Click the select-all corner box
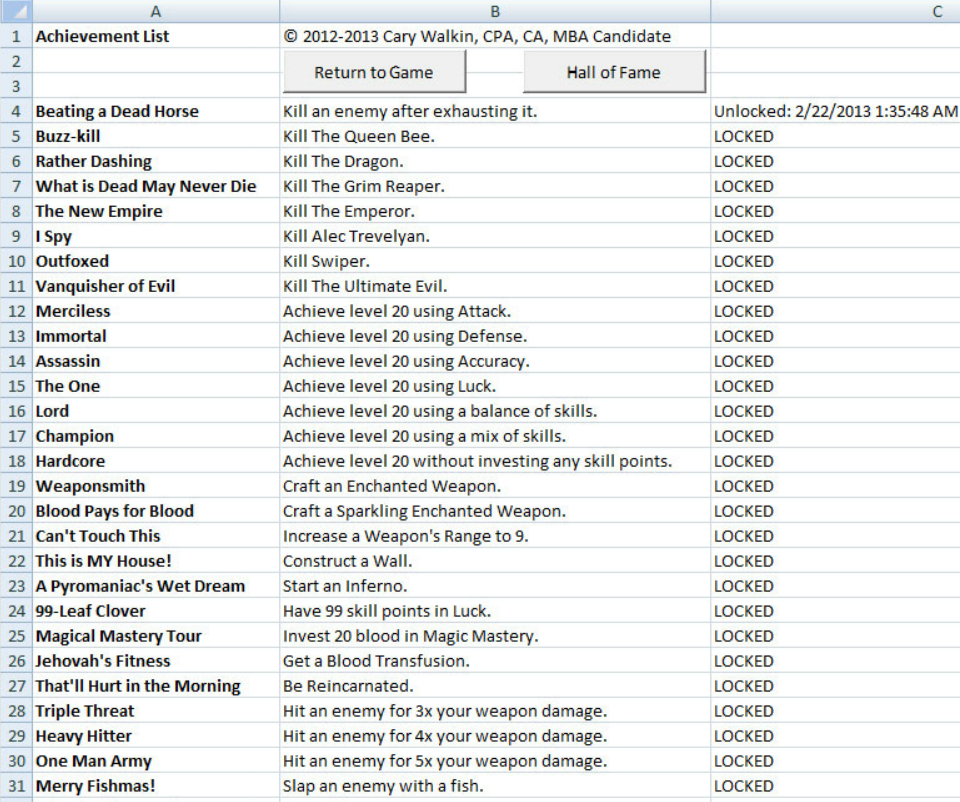This screenshot has width=960, height=802. tap(15, 11)
